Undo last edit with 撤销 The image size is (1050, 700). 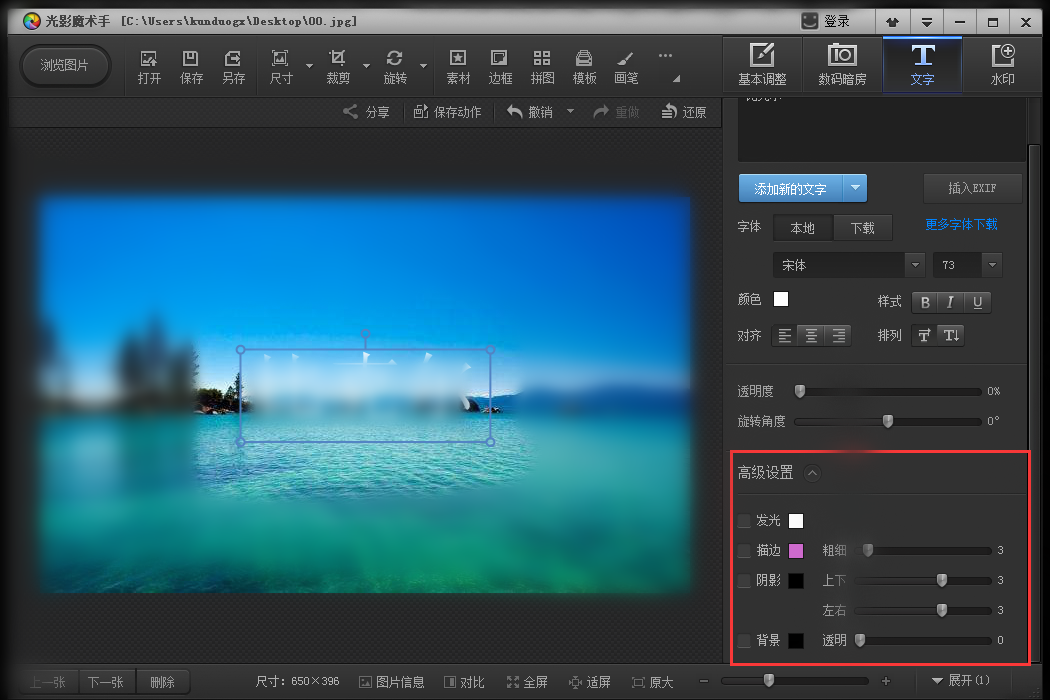click(530, 112)
